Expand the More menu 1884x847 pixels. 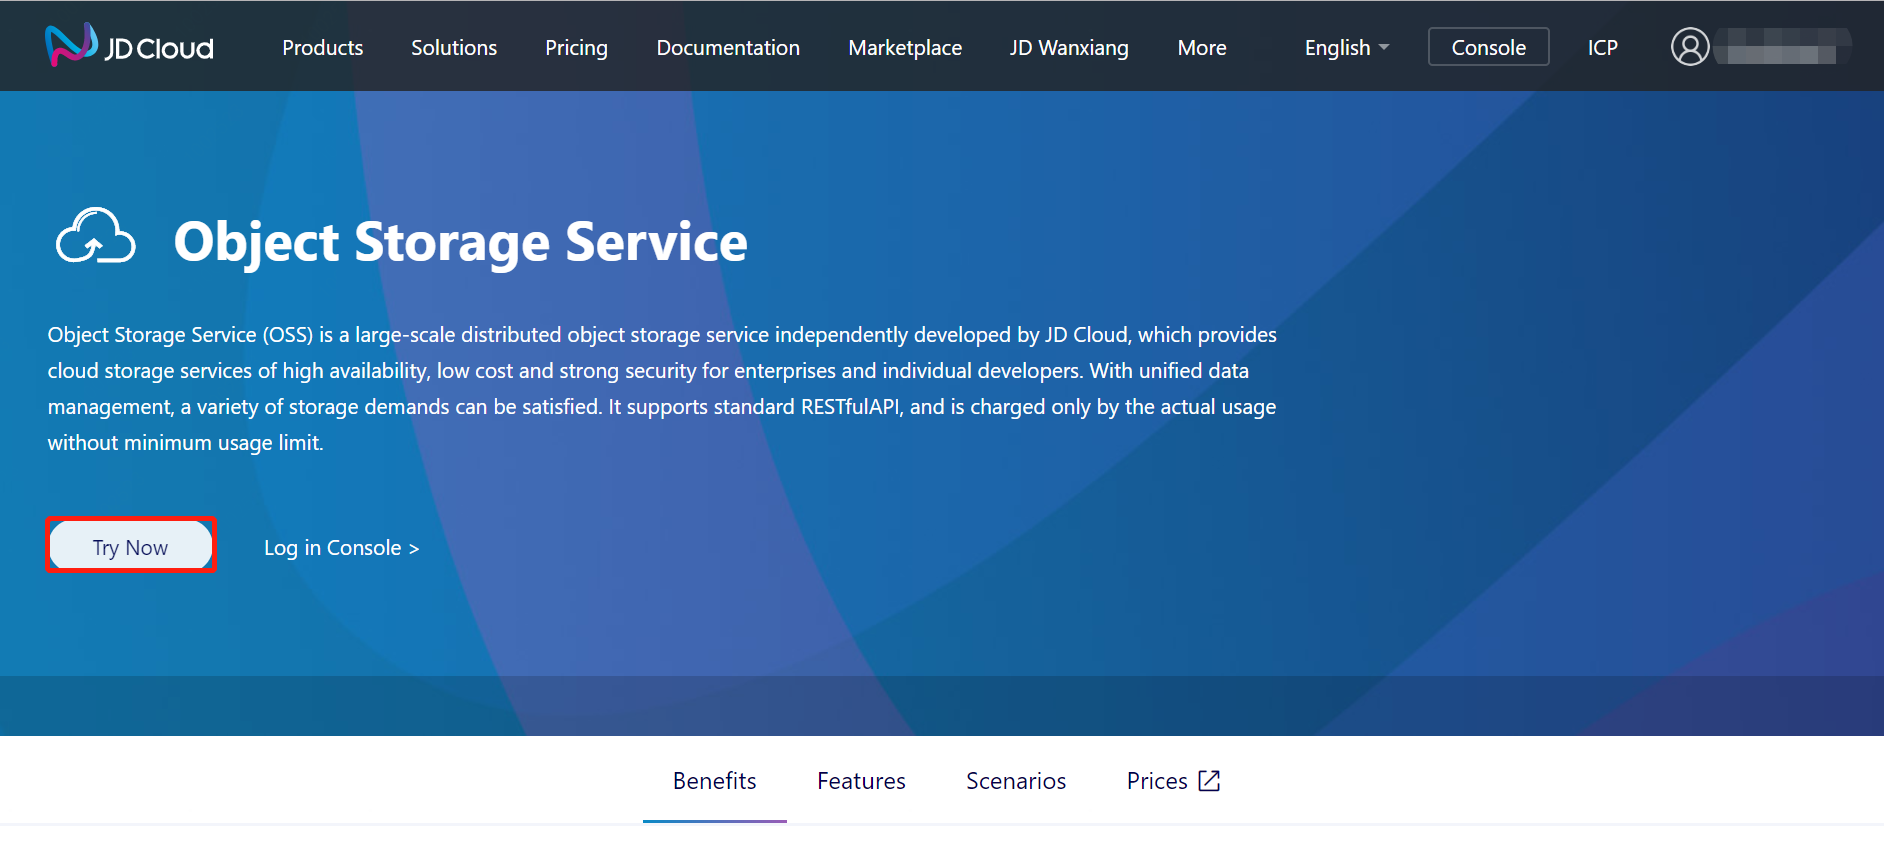pyautogui.click(x=1202, y=47)
